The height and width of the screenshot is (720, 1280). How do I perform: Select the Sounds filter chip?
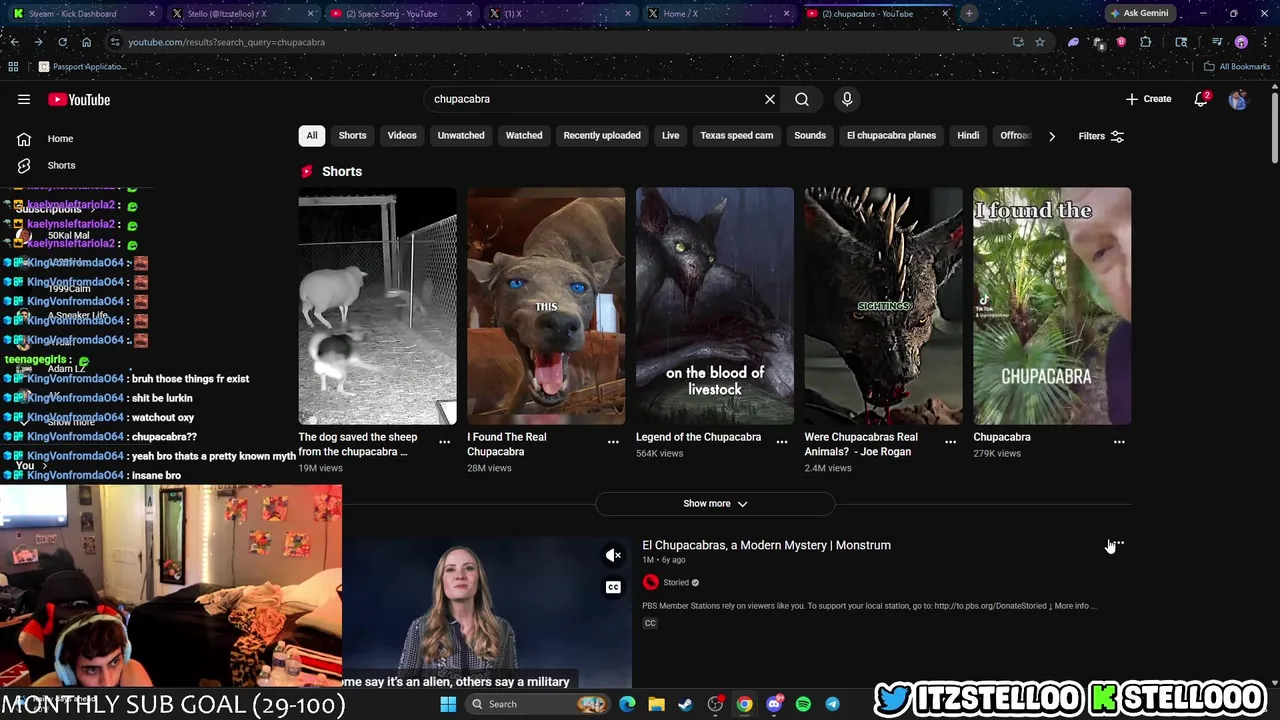[810, 136]
